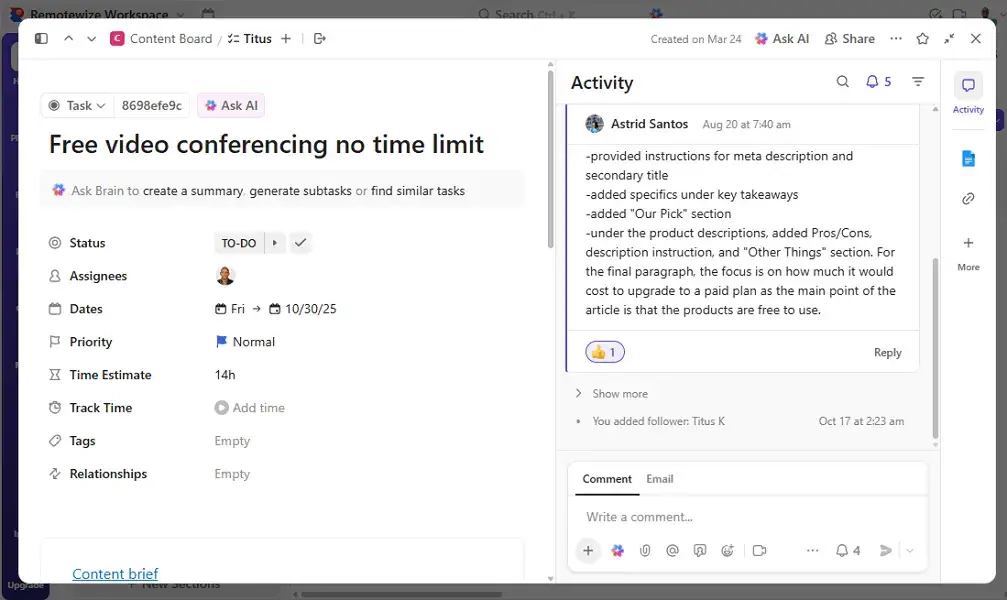Attach a file to the comment

tap(645, 550)
